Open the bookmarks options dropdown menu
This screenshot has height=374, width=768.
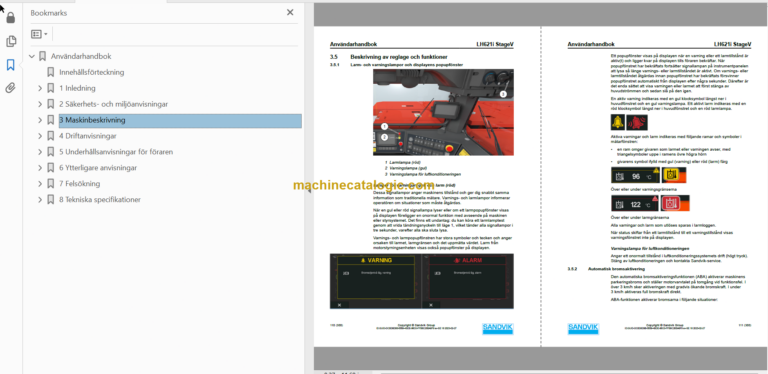(39, 34)
